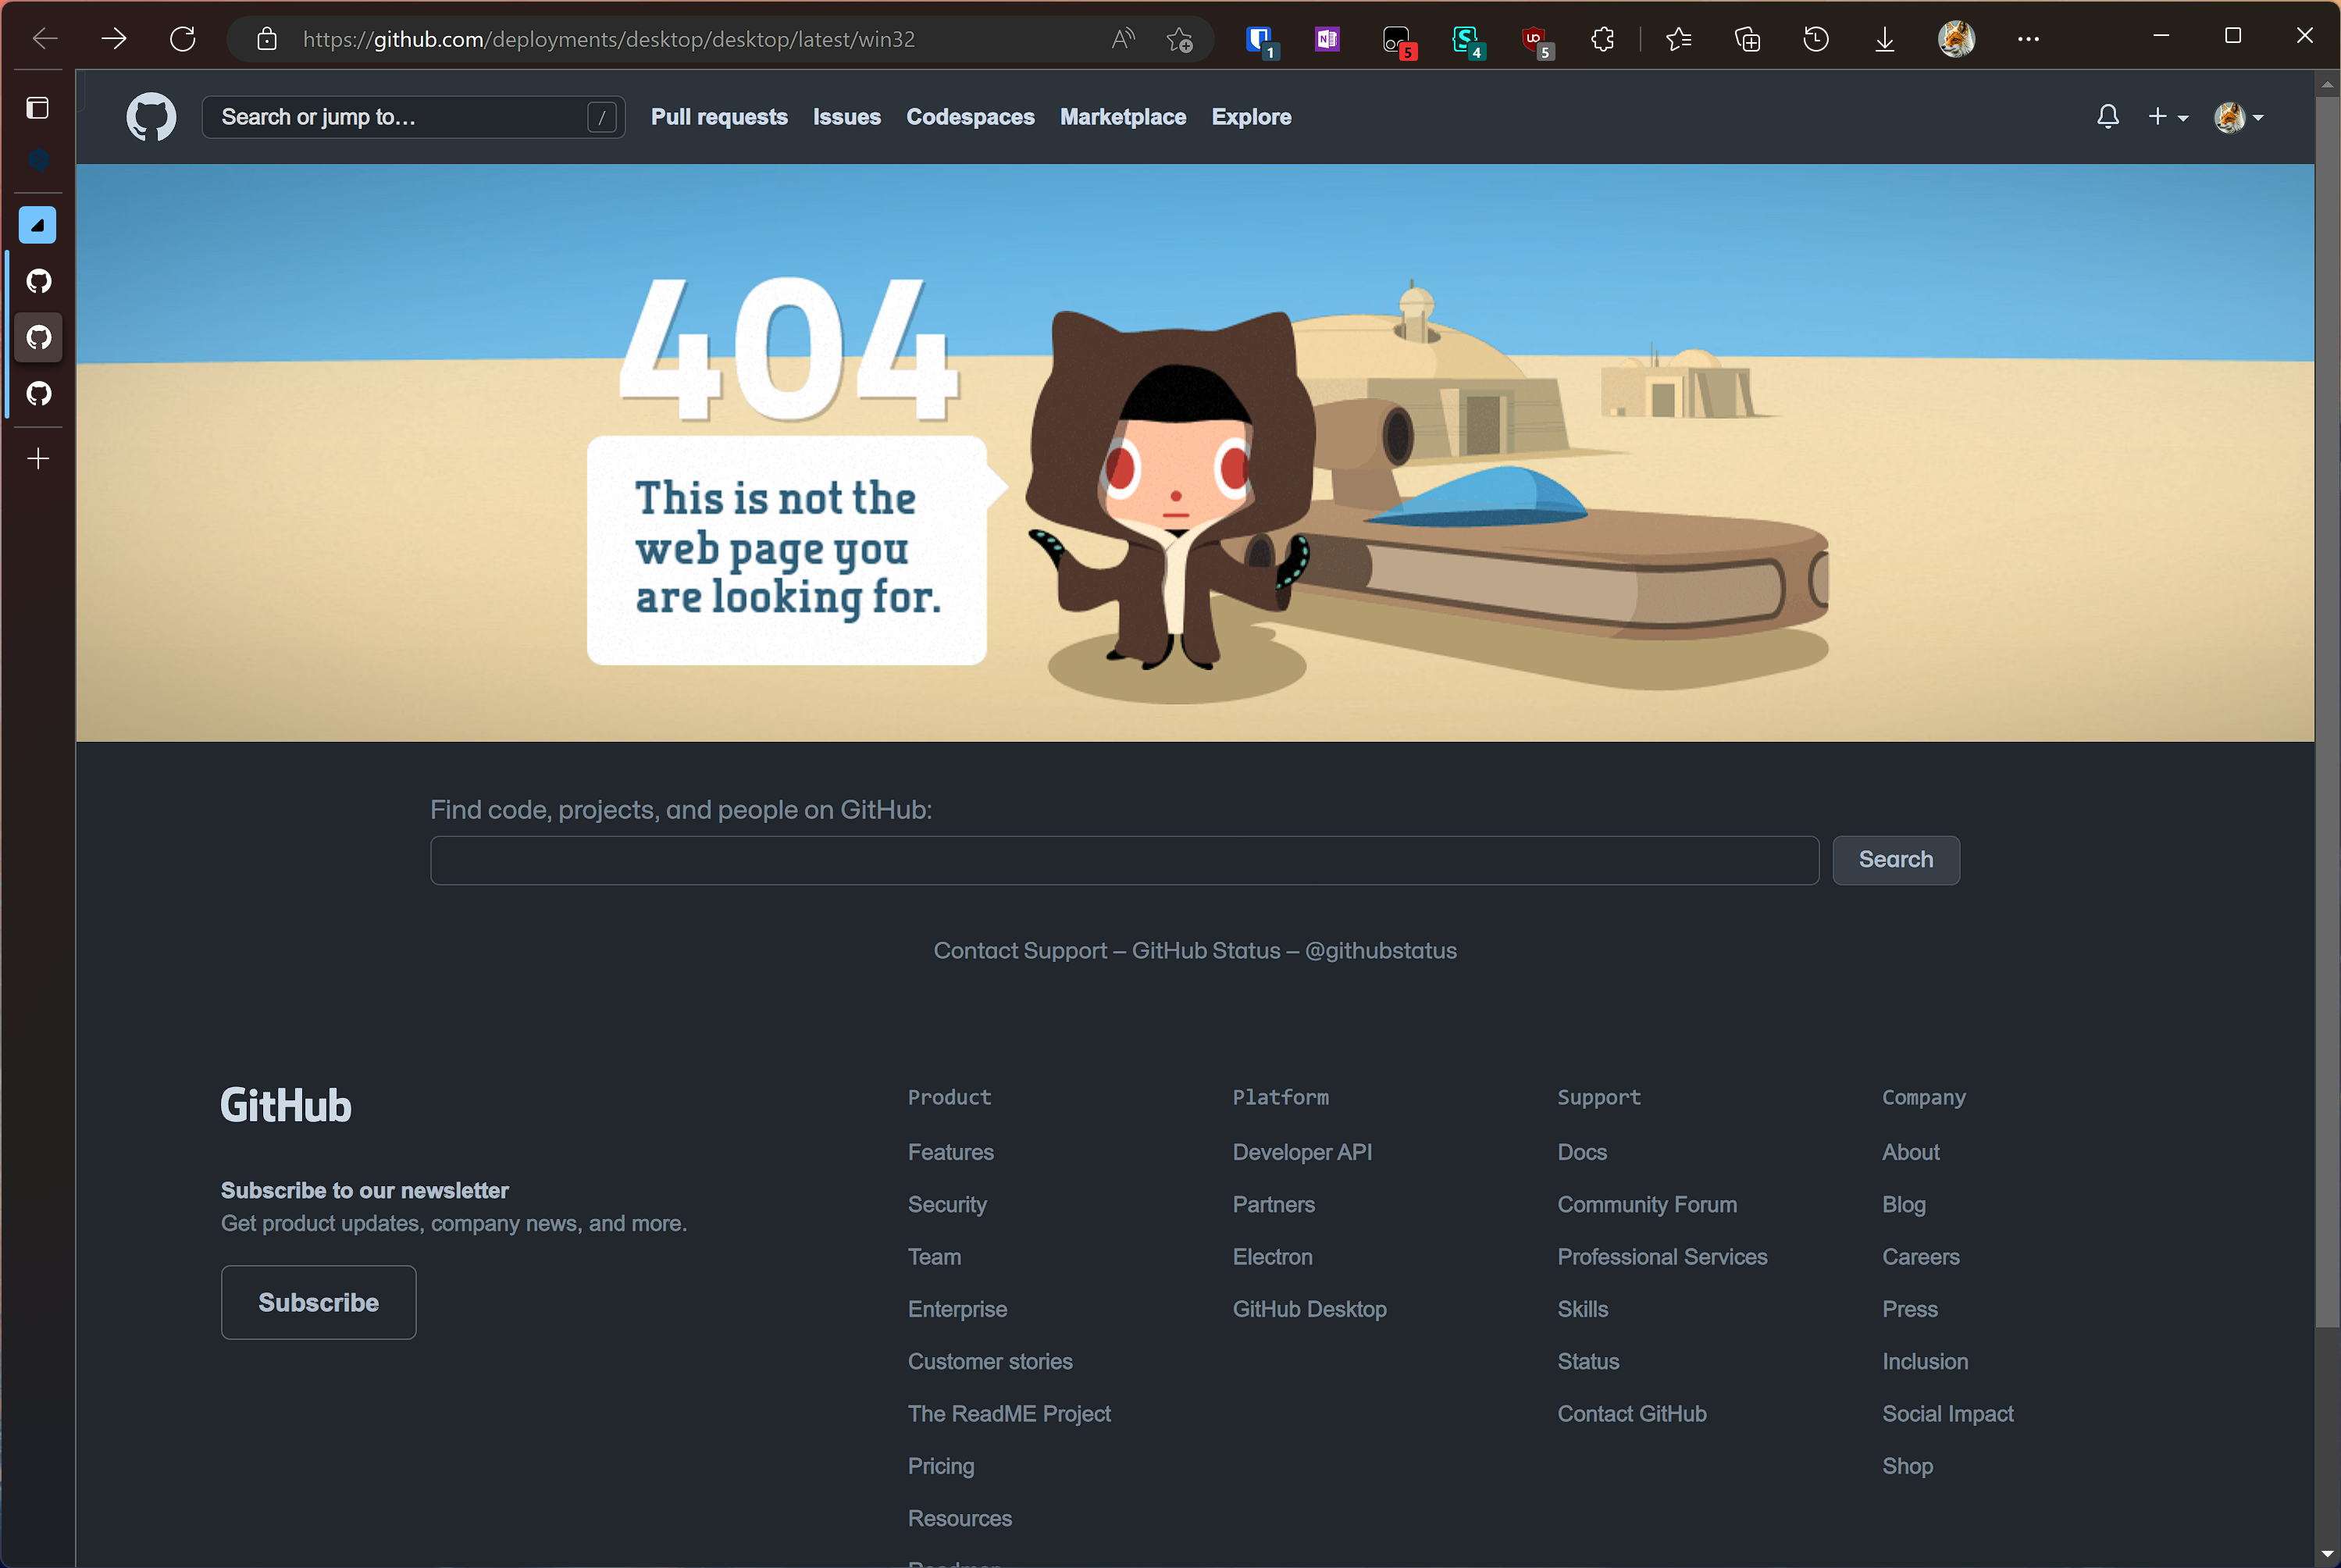Open the Social Impact footer link
The height and width of the screenshot is (1568, 2341).
pyautogui.click(x=1947, y=1413)
